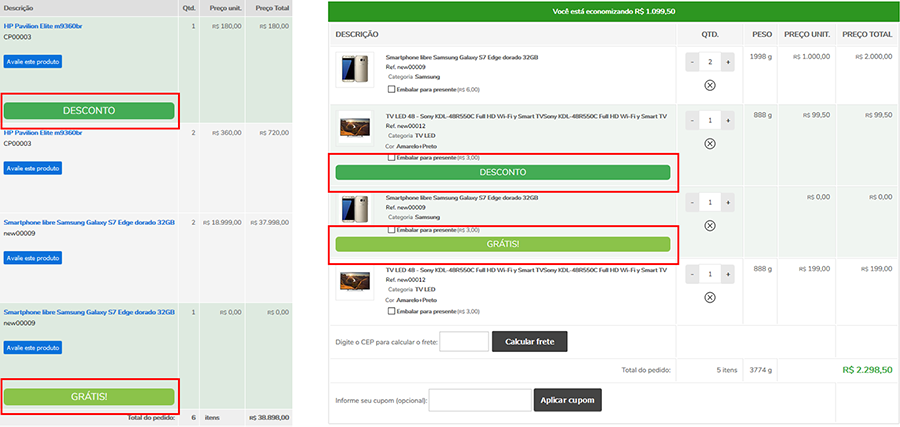Image resolution: width=900 pixels, height=427 pixels.
Task: Rate the Samsung Galaxy priced R$ 37.998,00 total
Action: click(x=33, y=258)
